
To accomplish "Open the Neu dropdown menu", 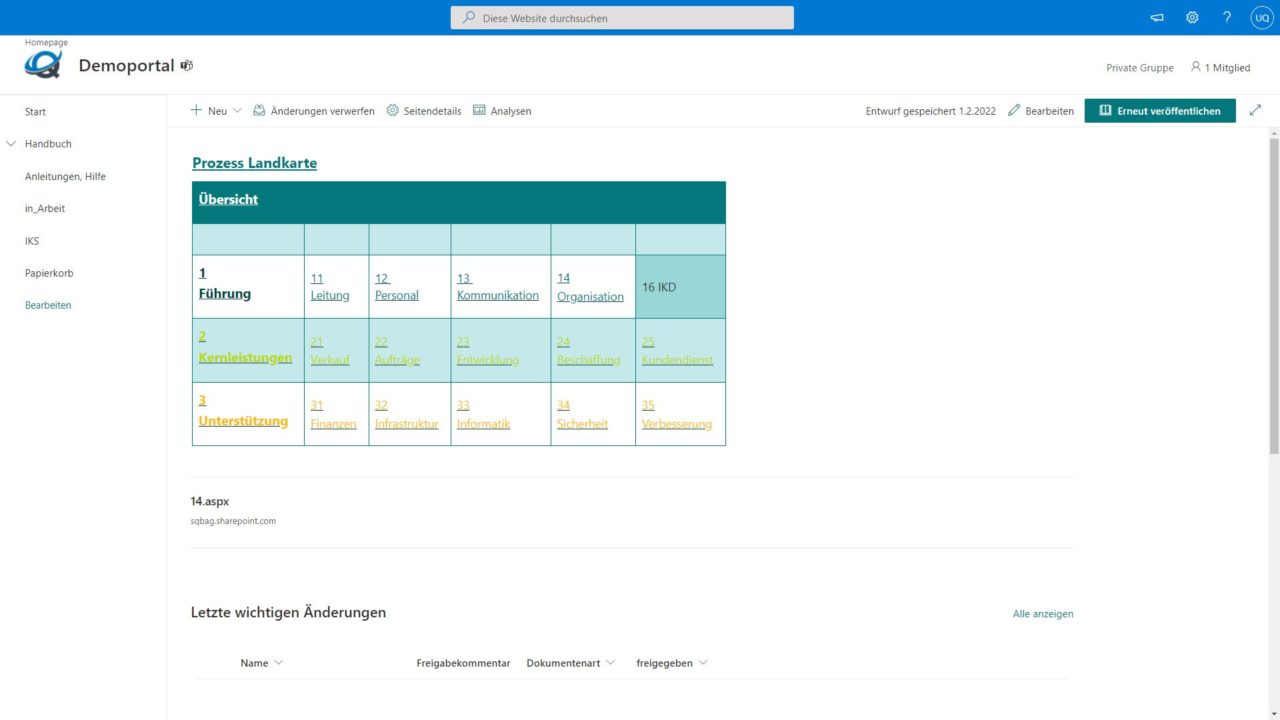I will click(214, 110).
